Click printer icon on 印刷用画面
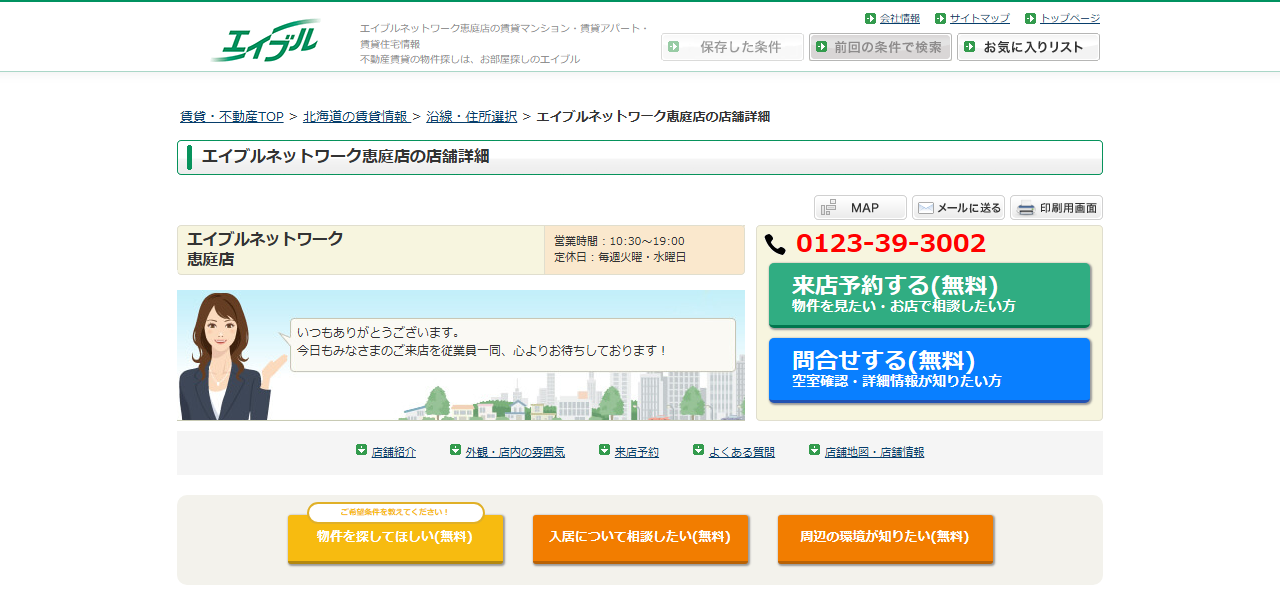The height and width of the screenshot is (600, 1280). pyautogui.click(x=1026, y=208)
